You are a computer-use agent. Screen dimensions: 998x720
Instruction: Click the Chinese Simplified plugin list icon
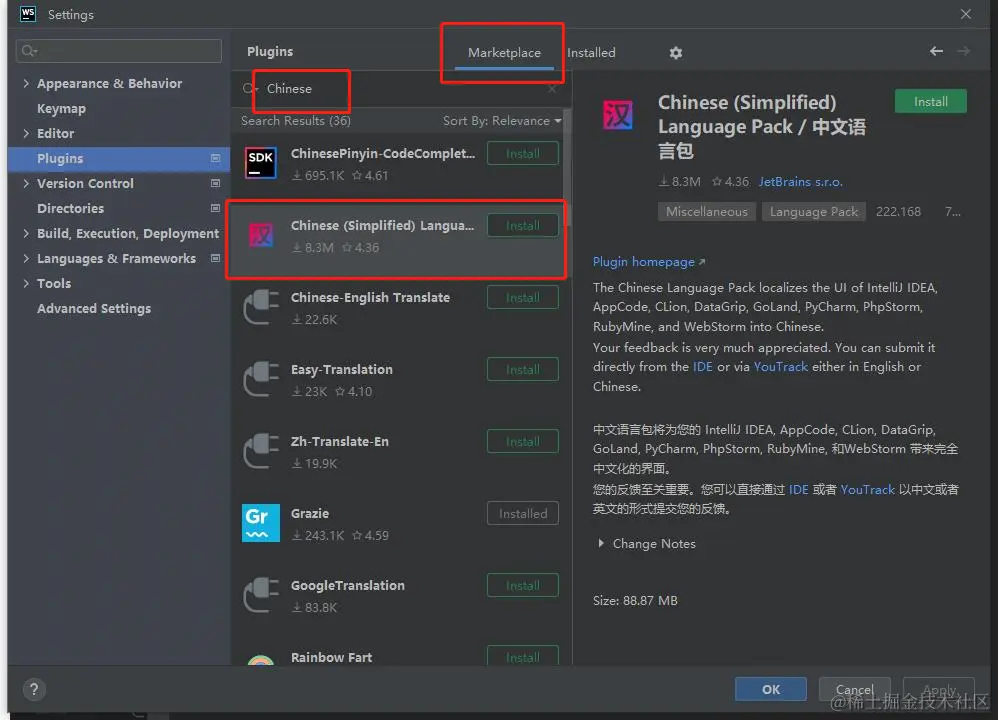pos(260,236)
